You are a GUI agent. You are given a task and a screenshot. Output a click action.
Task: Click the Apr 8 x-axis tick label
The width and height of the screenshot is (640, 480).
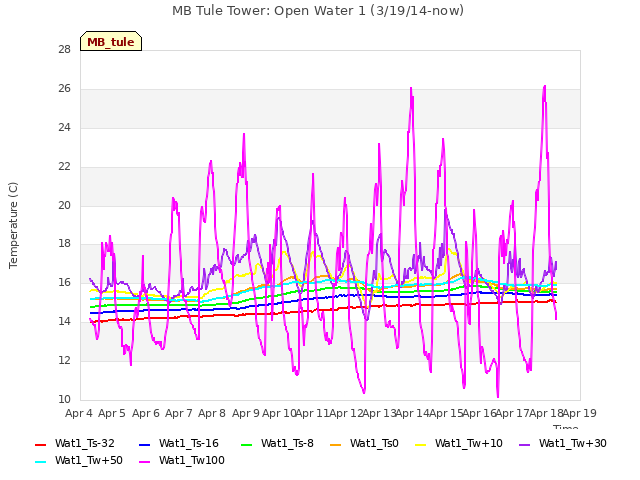[212, 413]
